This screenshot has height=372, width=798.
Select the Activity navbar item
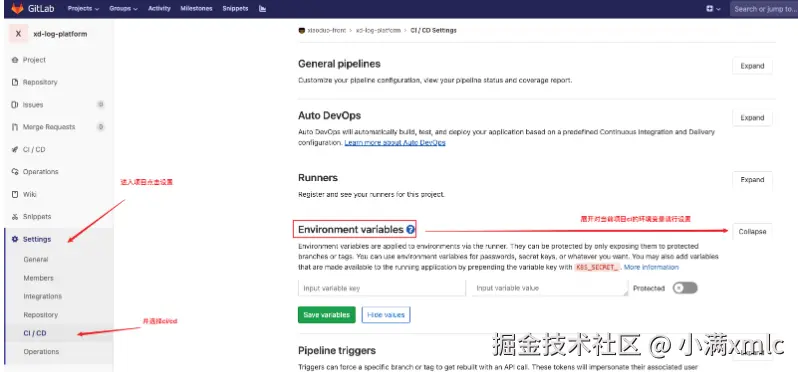point(159,9)
